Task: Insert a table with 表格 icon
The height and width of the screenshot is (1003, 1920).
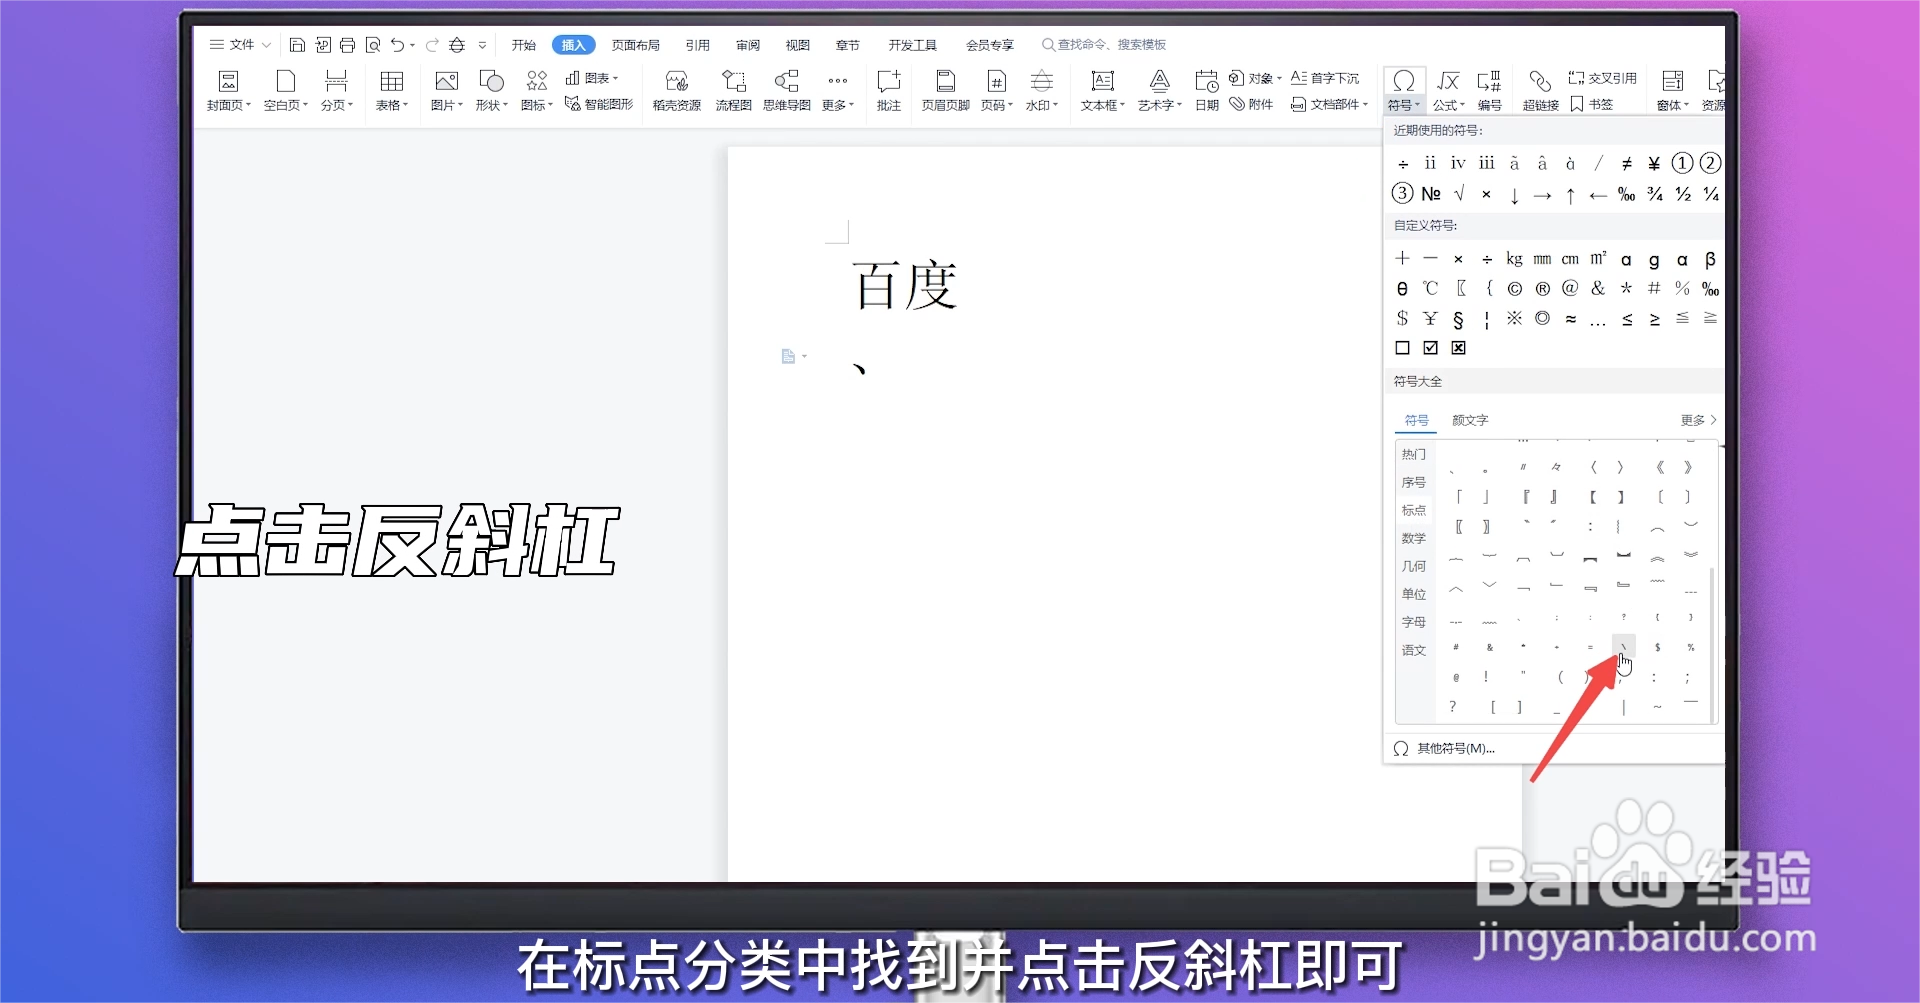Action: point(391,89)
